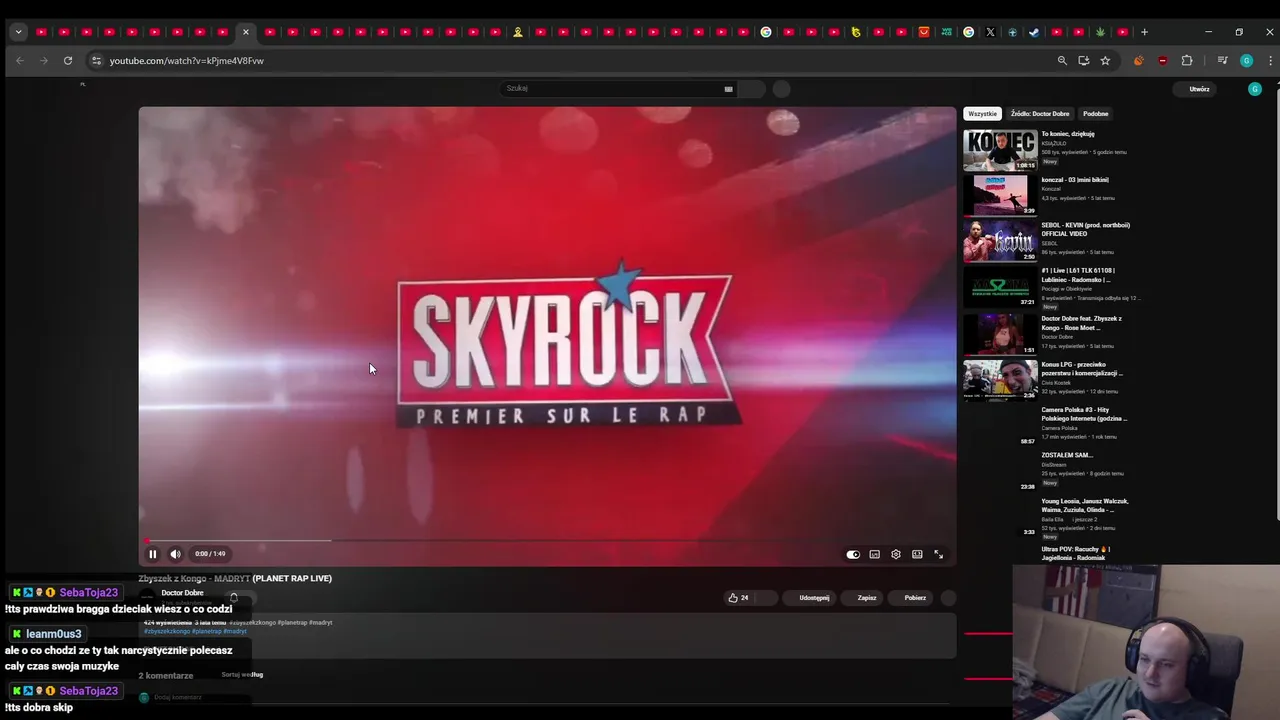Click the red shield ad-blocker extension icon
The image size is (1280, 720).
pyautogui.click(x=1162, y=61)
